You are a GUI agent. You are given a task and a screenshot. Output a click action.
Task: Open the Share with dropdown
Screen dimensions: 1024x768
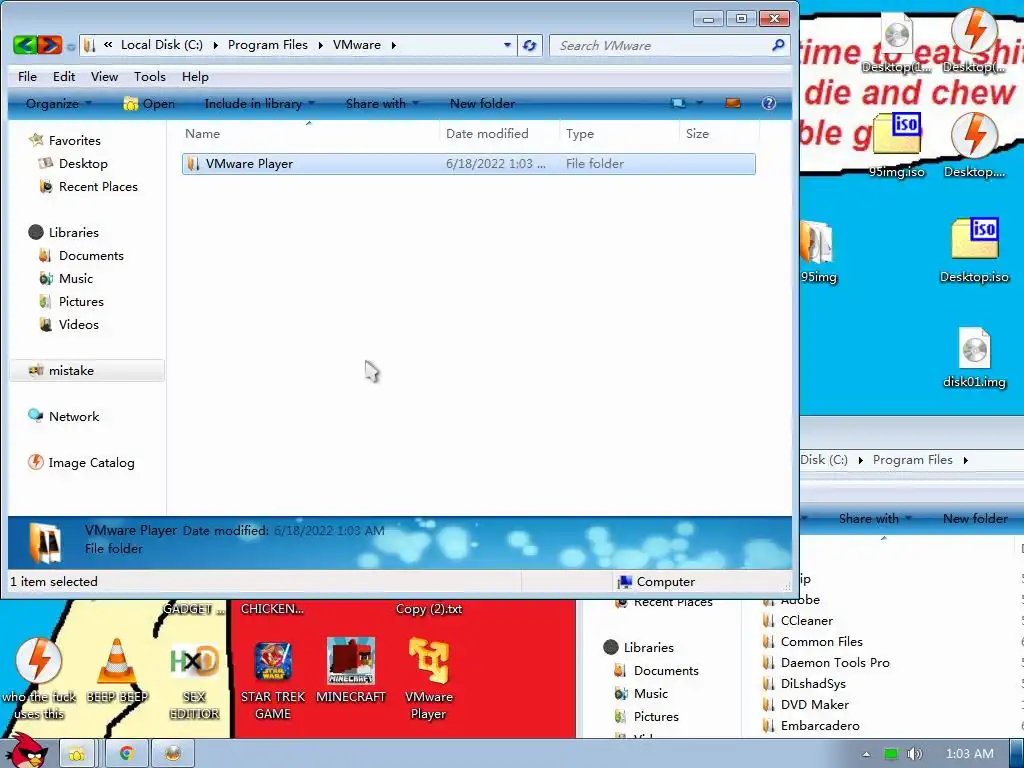pos(382,103)
